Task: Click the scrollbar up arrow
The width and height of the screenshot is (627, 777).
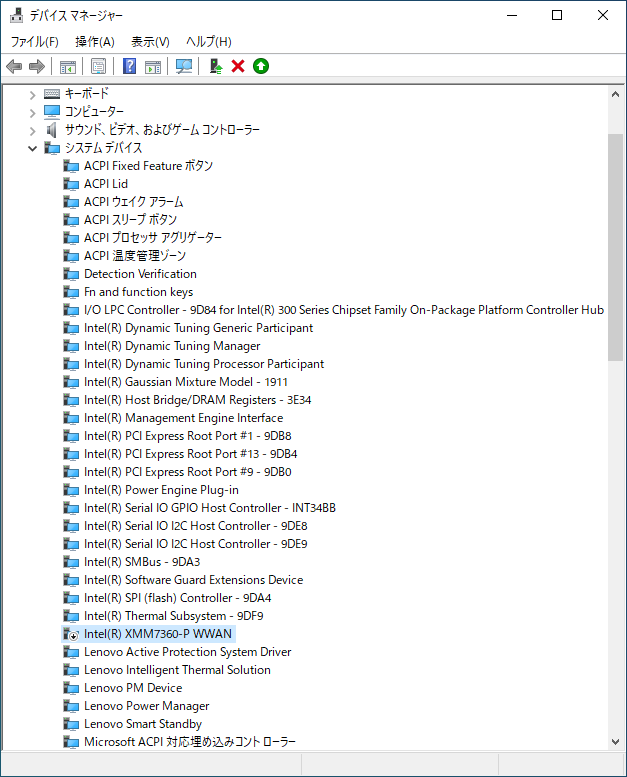Action: coord(616,94)
